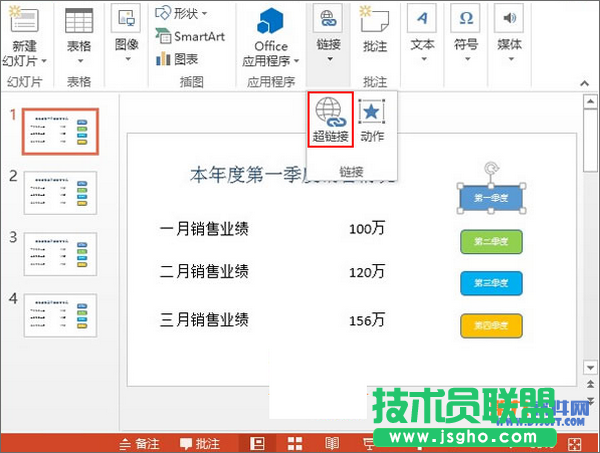Click the 媒体 speaker icon
Image resolution: width=600 pixels, height=453 pixels.
coord(509,18)
